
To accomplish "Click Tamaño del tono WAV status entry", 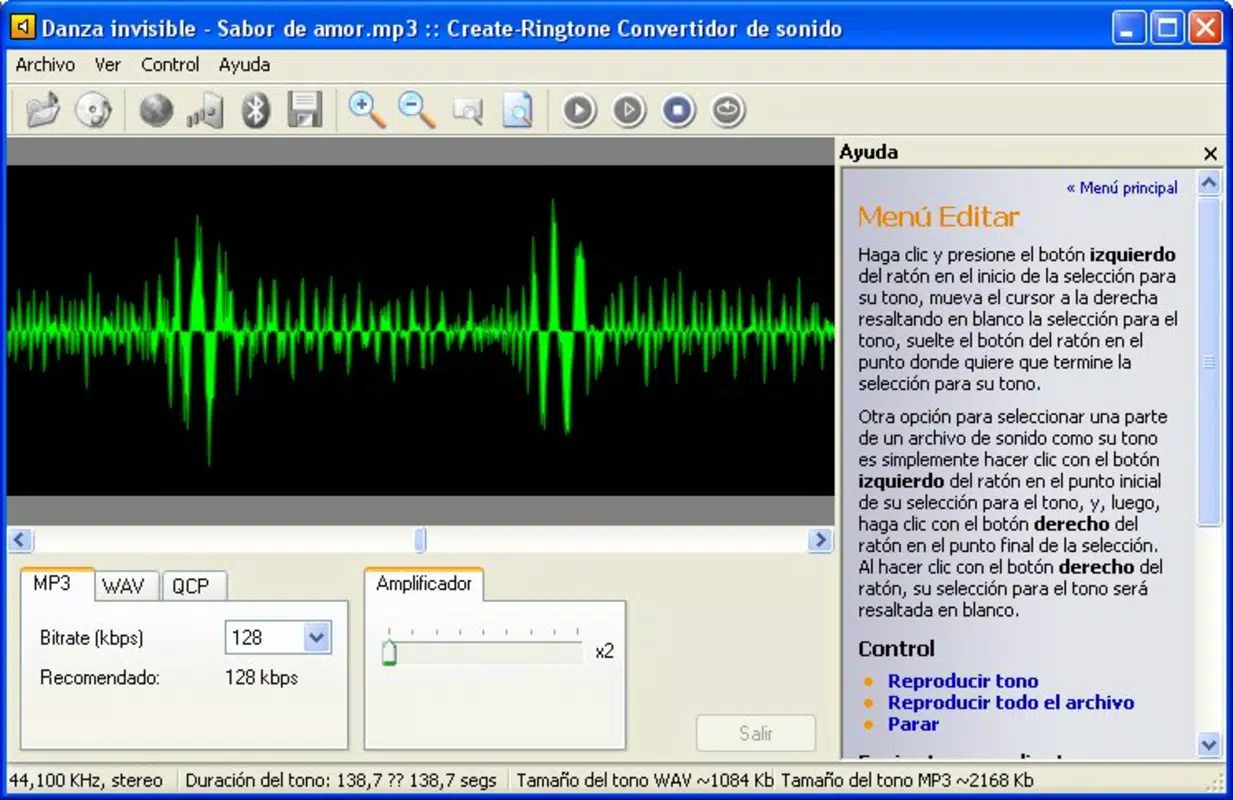I will pos(645,780).
